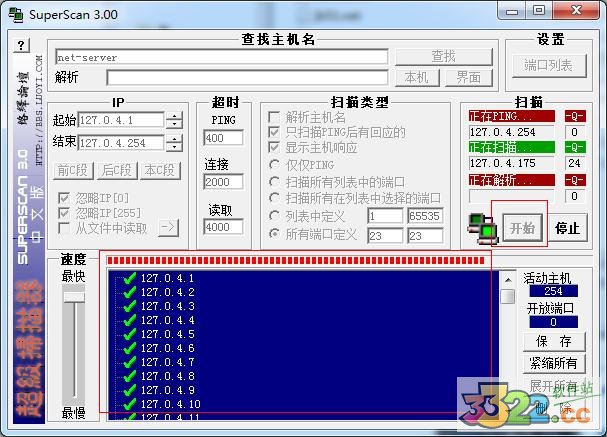This screenshot has height=437, width=607.
Task: Select the 列表中定义 radio option
Action: 274,216
